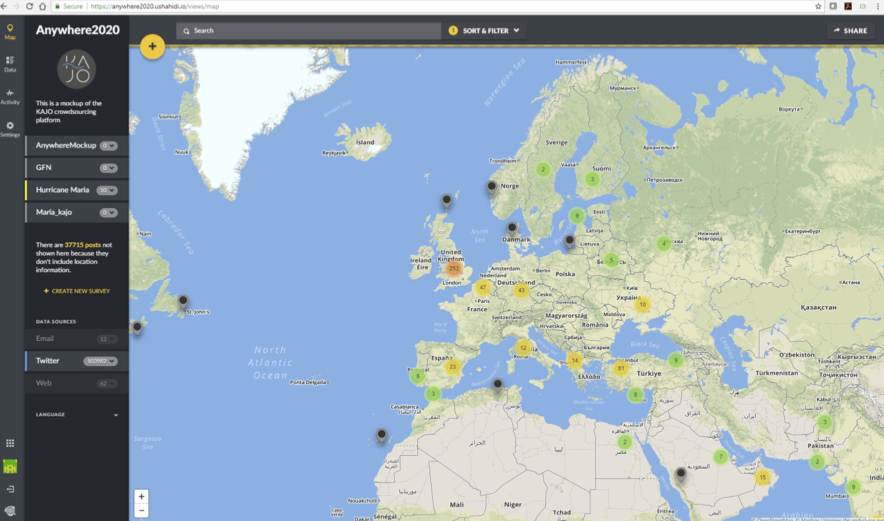Open the Map view in sidebar
The image size is (884, 521).
[10, 32]
